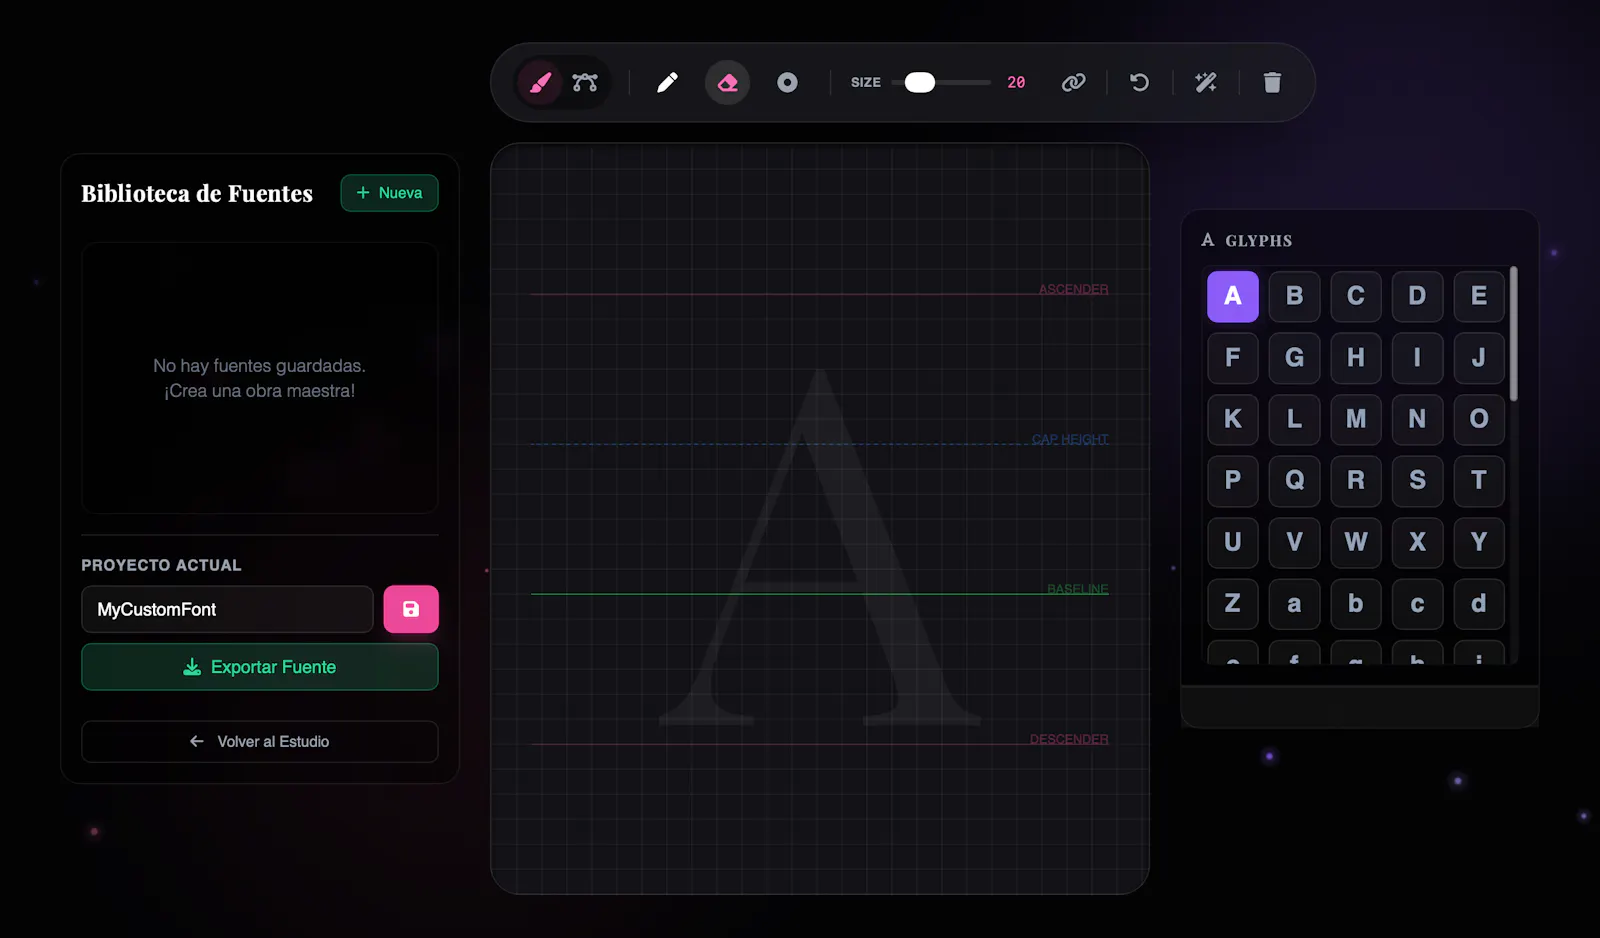Select glyph uppercase G
This screenshot has width=1600, height=938.
point(1294,358)
